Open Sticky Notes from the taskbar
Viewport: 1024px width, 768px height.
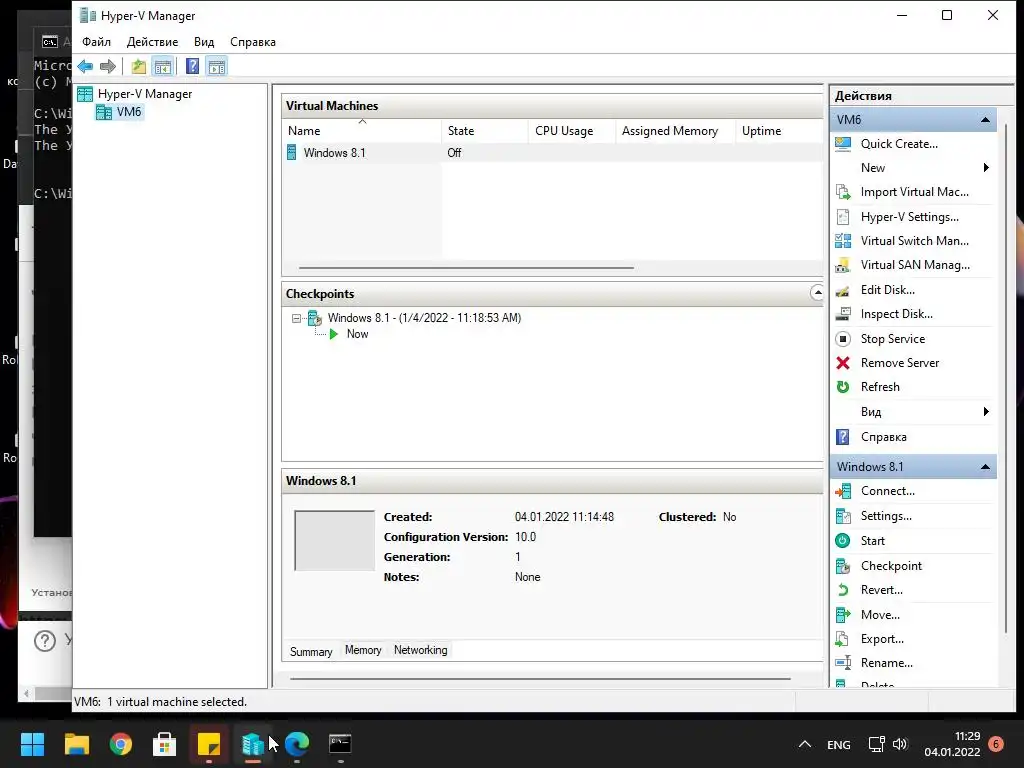[x=209, y=744]
